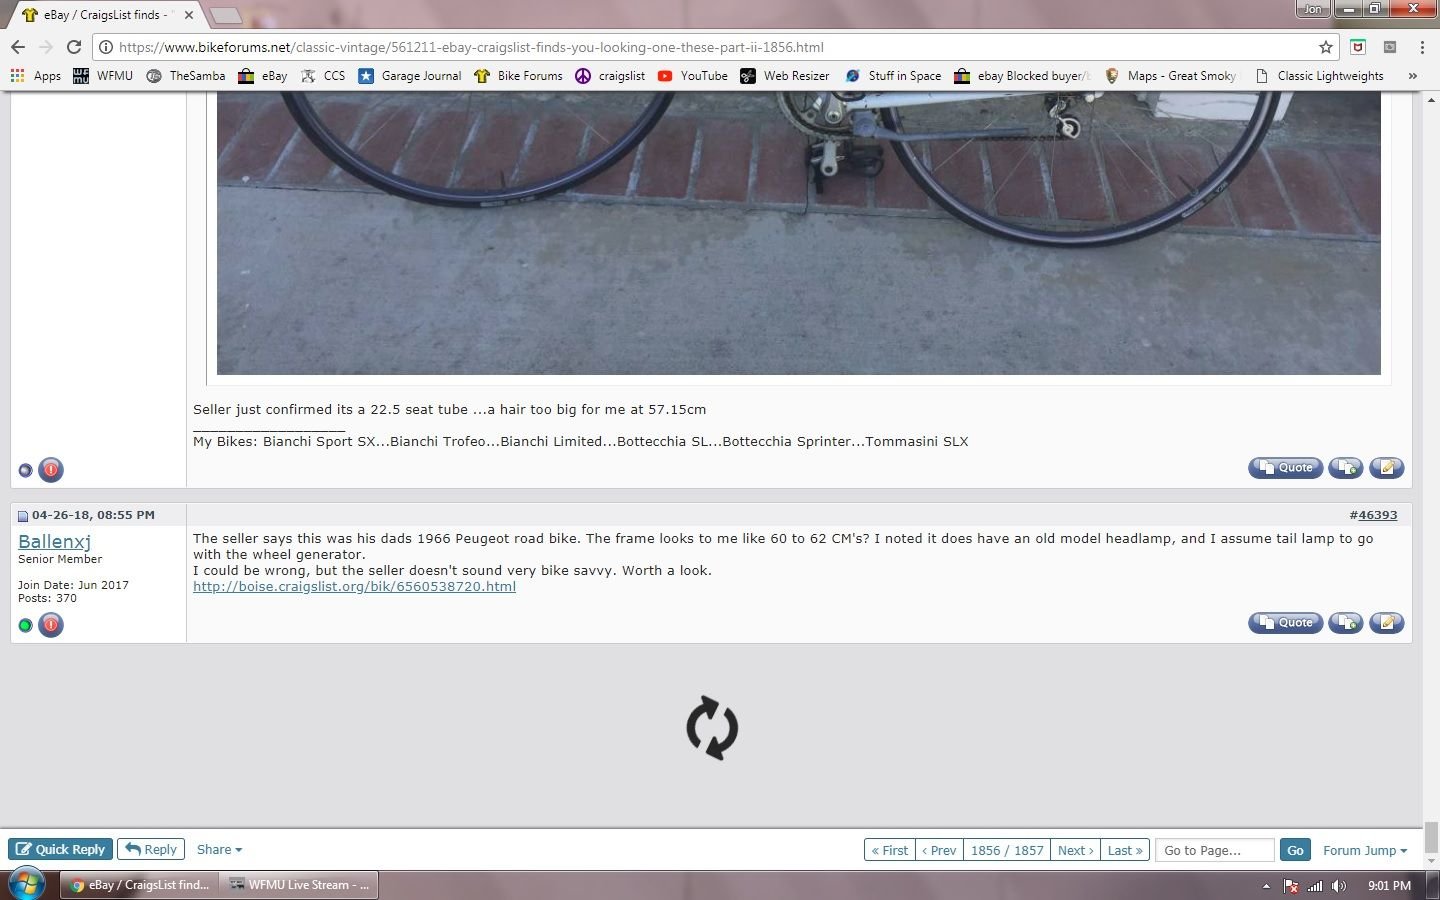Open the tray network status icon
Screen dimensions: 1440x900
[1315, 886]
